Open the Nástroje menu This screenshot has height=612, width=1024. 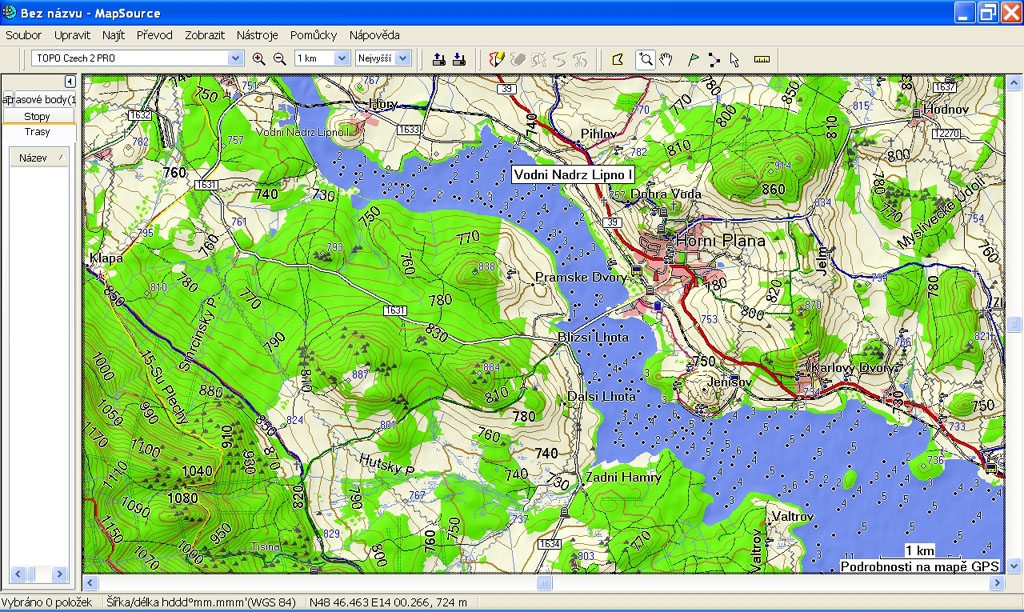[257, 35]
